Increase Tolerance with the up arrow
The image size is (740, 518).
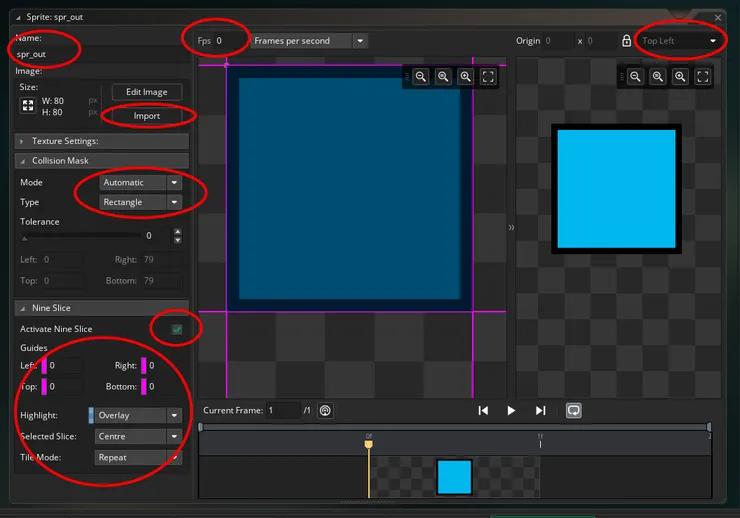point(177,231)
